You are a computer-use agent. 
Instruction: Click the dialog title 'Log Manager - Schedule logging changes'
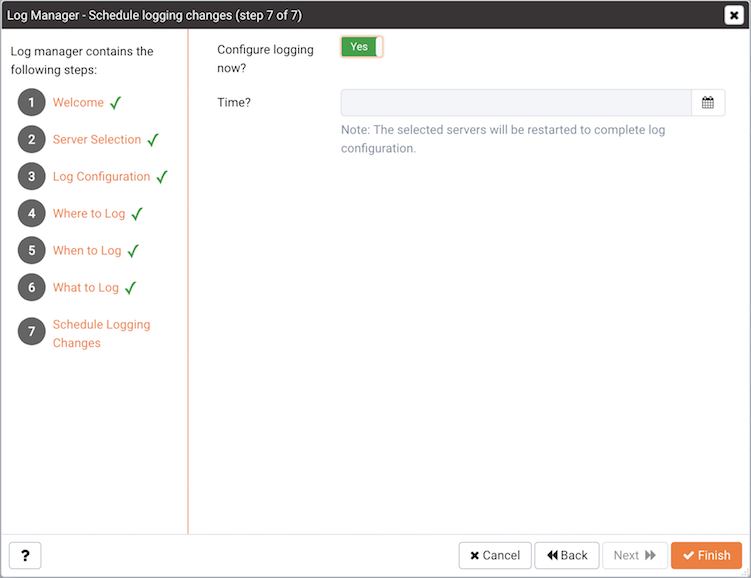tap(154, 15)
